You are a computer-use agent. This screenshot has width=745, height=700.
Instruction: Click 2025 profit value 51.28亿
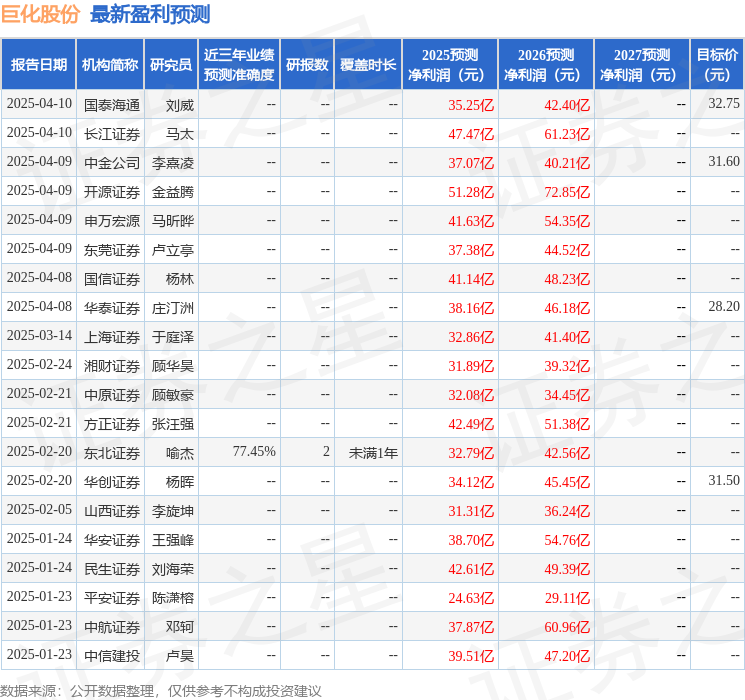pyautogui.click(x=471, y=192)
